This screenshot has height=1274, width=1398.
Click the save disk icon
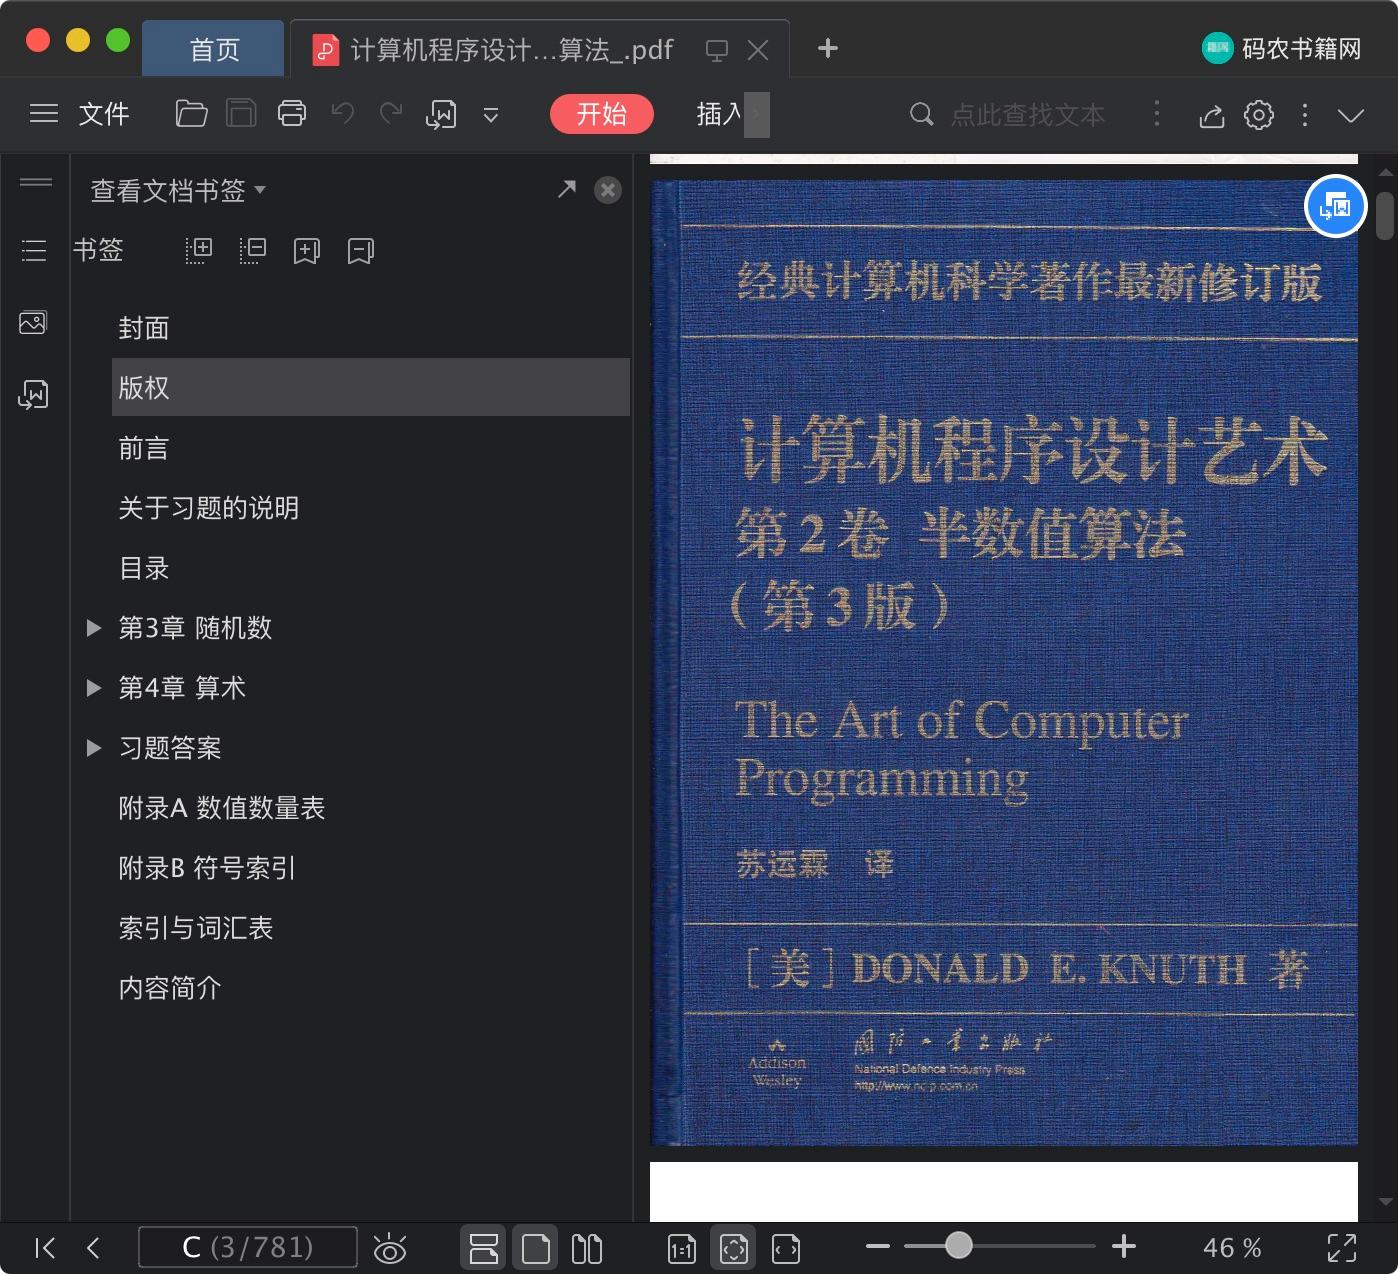click(x=241, y=114)
